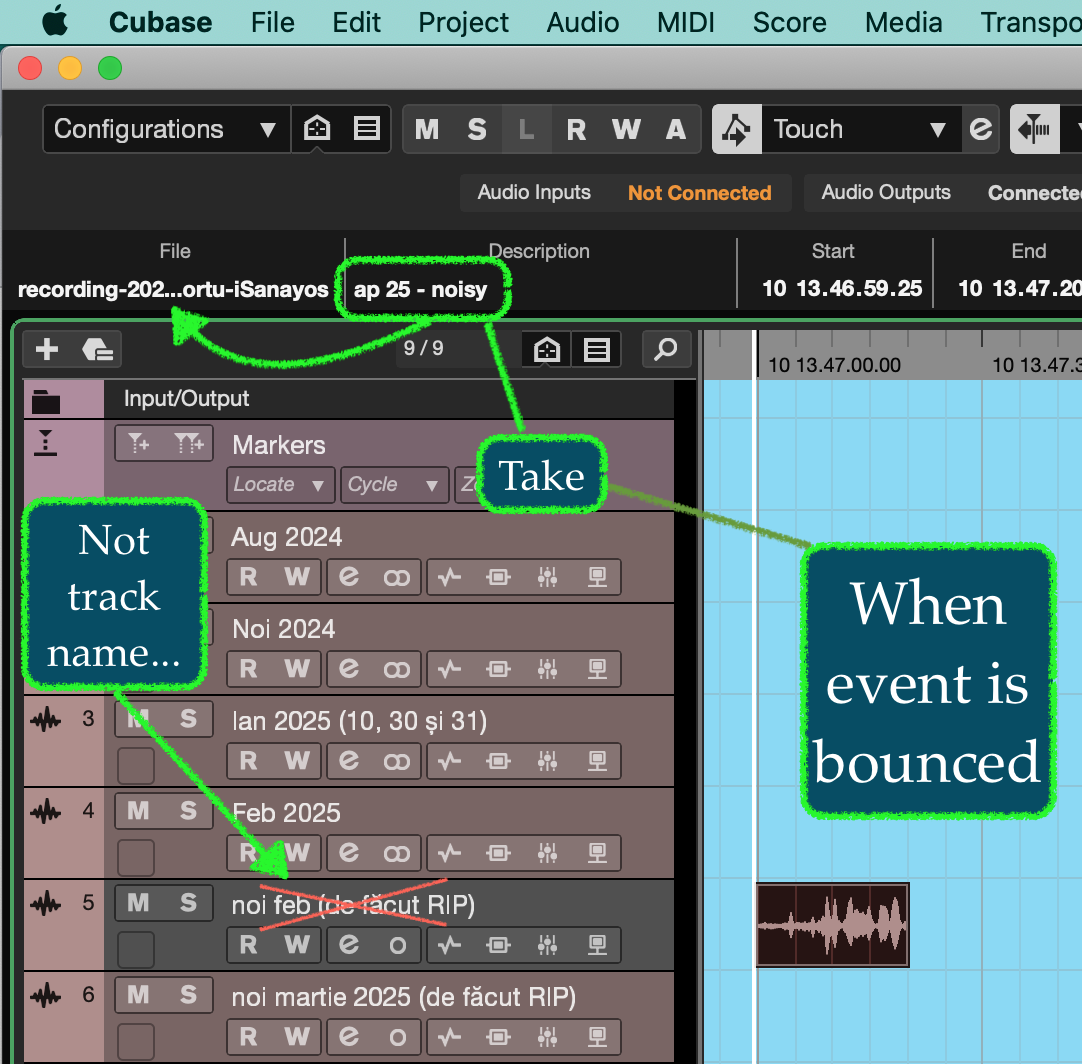The height and width of the screenshot is (1064, 1082).
Task: Open the Audio menu
Action: (582, 22)
